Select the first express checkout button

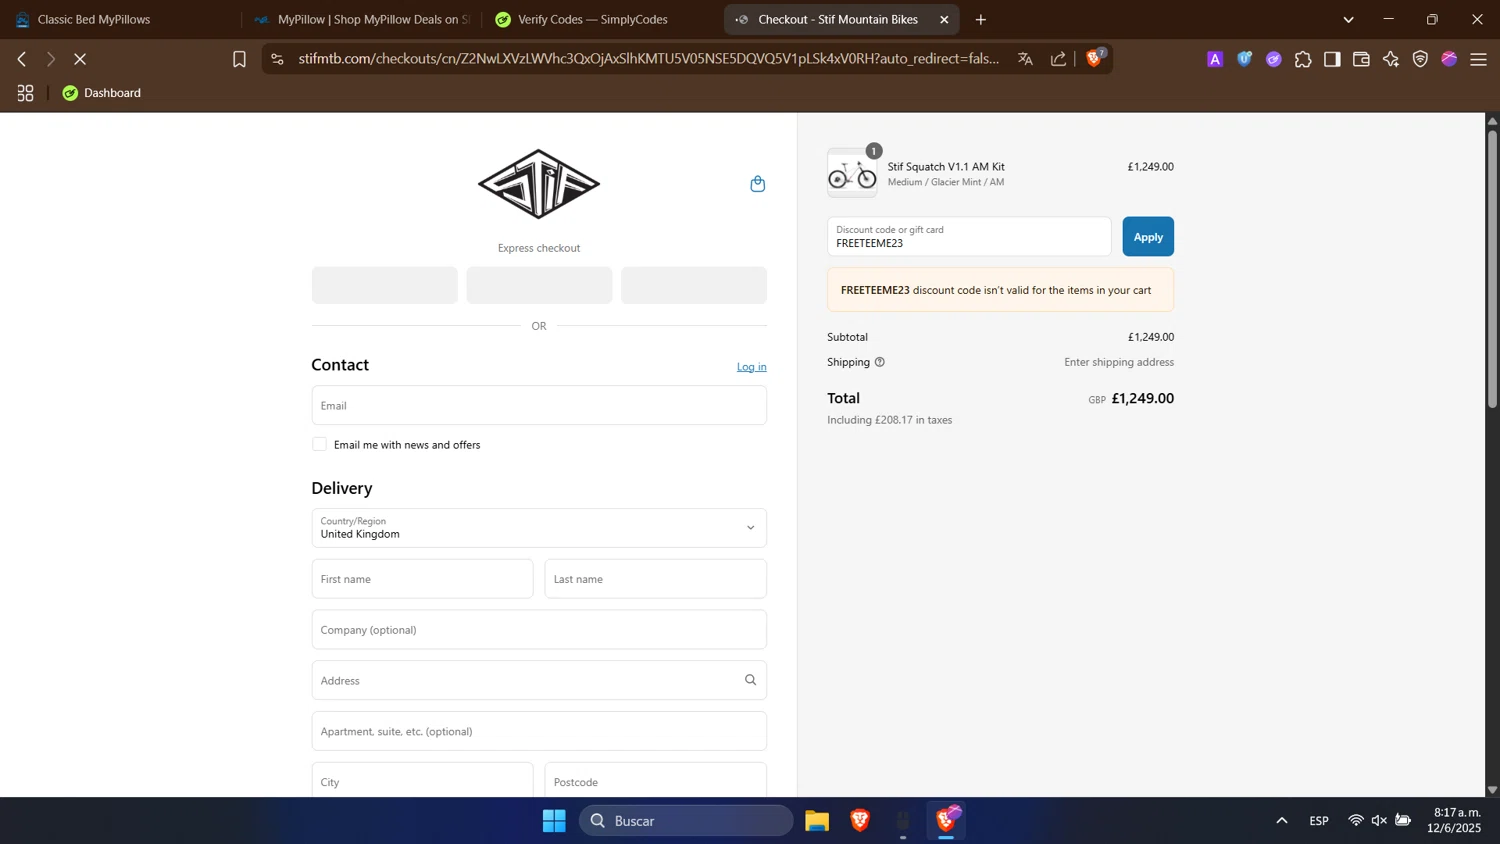click(385, 285)
